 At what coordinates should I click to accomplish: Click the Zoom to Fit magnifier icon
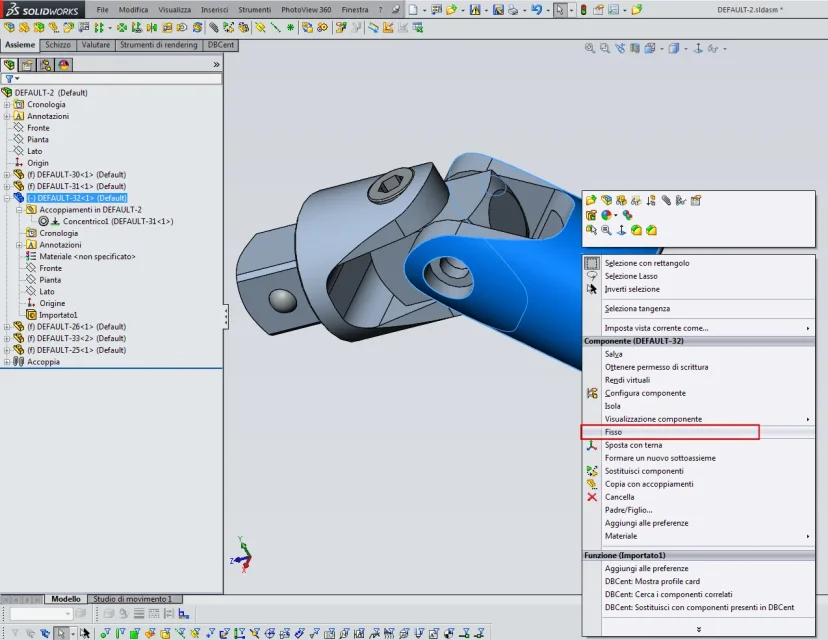coord(590,49)
